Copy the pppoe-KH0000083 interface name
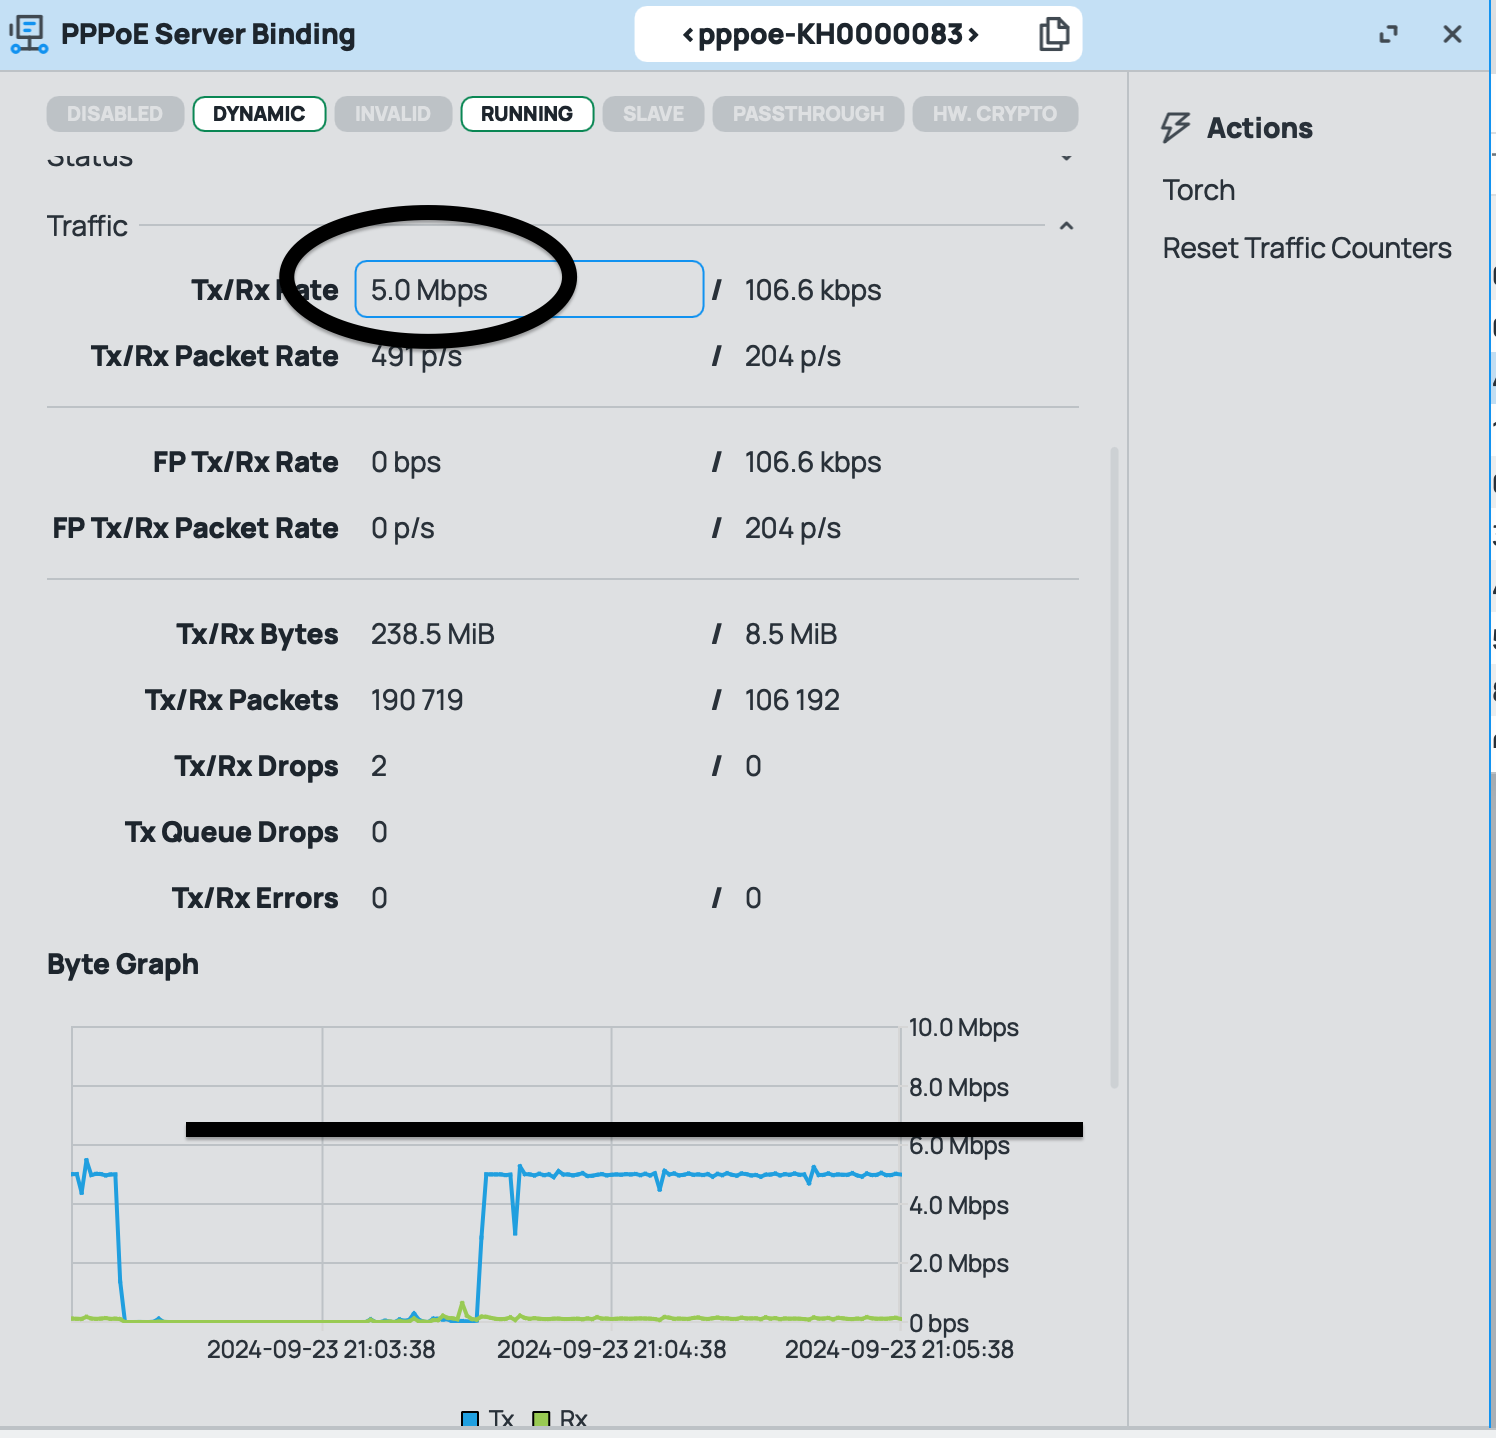 click(x=1053, y=34)
